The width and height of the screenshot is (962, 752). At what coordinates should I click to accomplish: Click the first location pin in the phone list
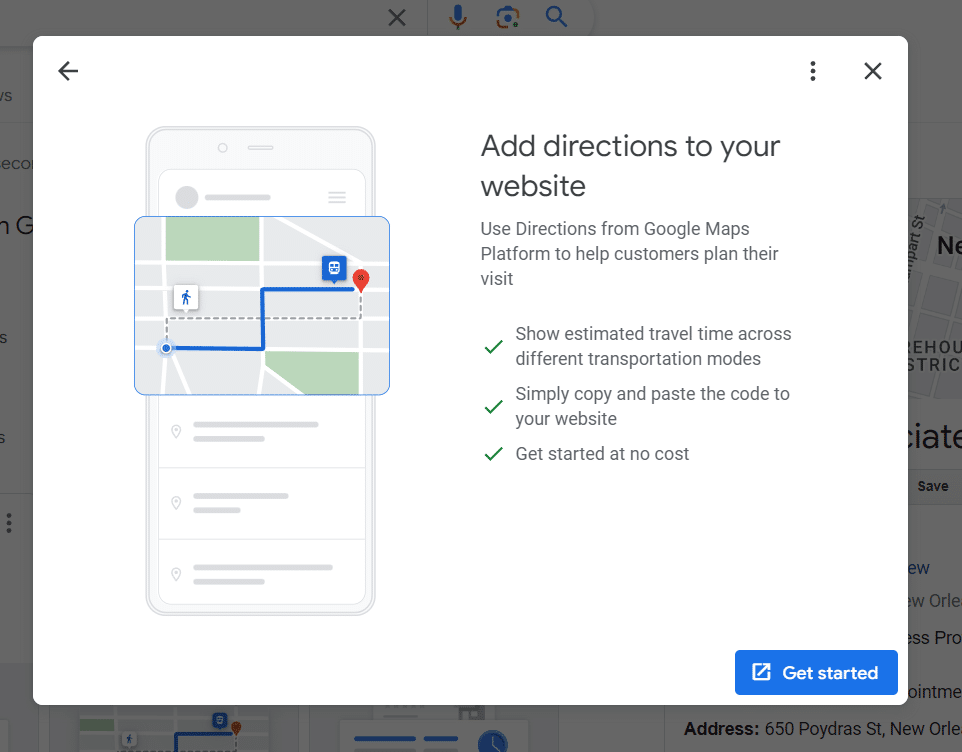coord(177,431)
